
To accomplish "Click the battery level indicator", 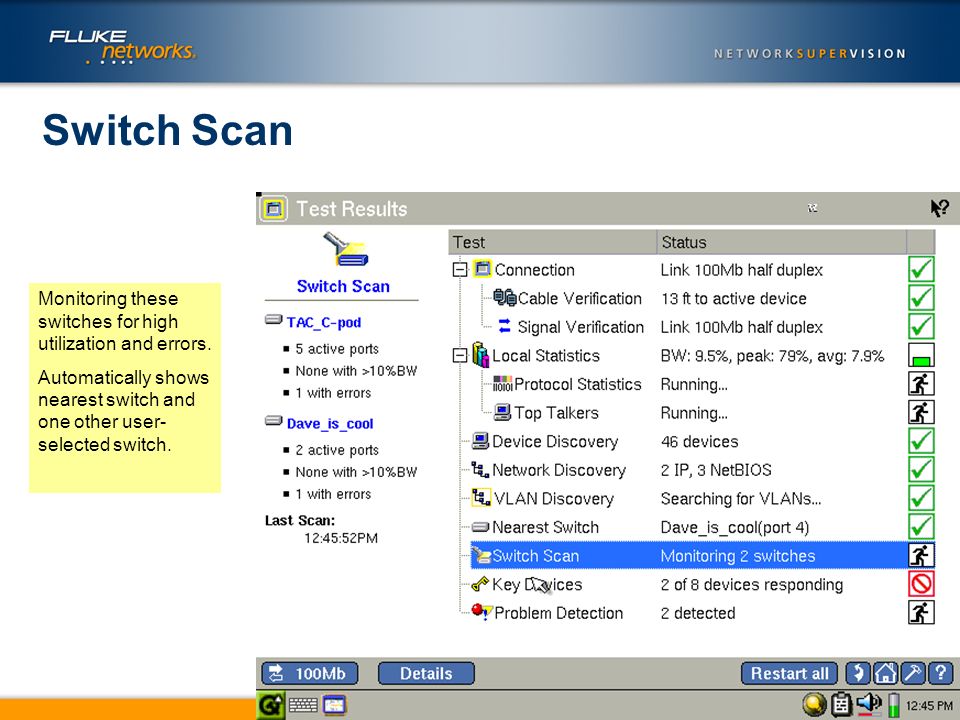I will pos(894,705).
